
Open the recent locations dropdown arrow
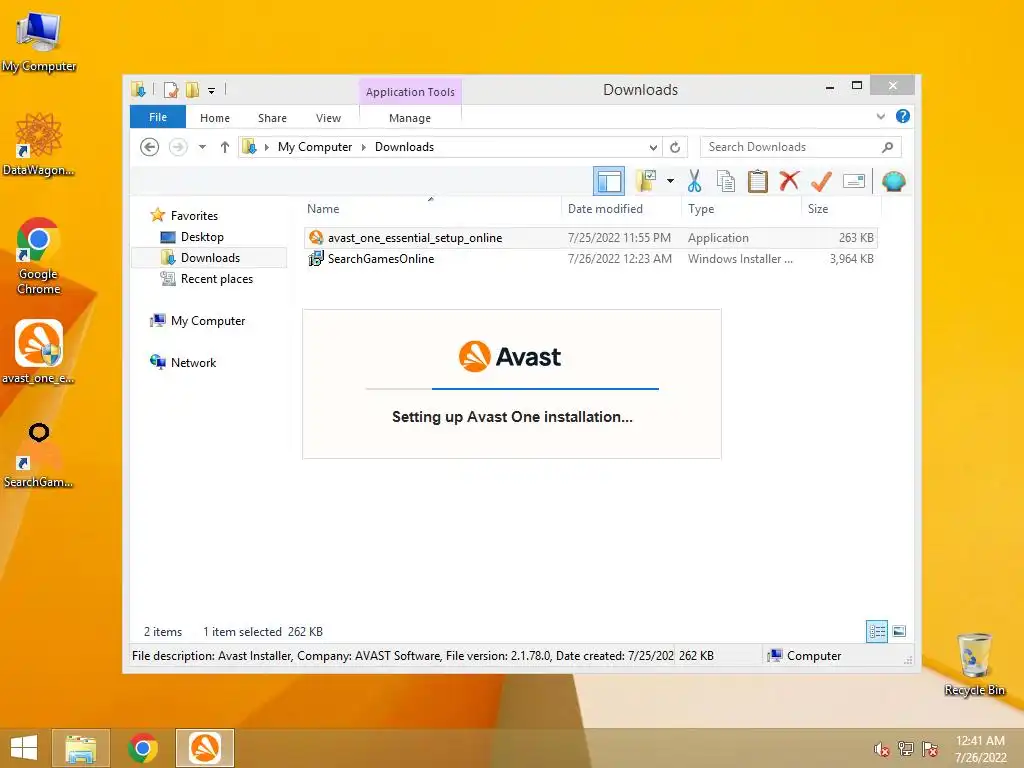click(x=202, y=147)
